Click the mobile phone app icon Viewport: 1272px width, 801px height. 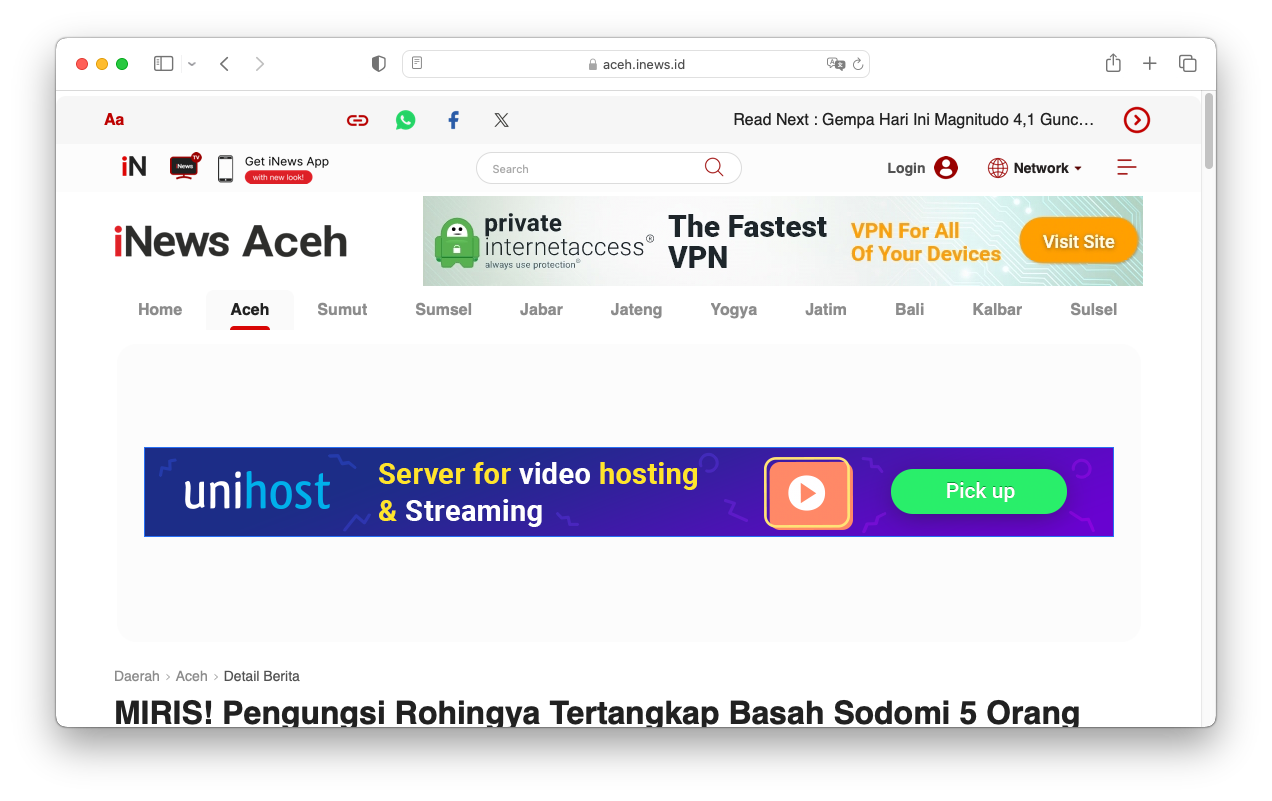(x=226, y=168)
